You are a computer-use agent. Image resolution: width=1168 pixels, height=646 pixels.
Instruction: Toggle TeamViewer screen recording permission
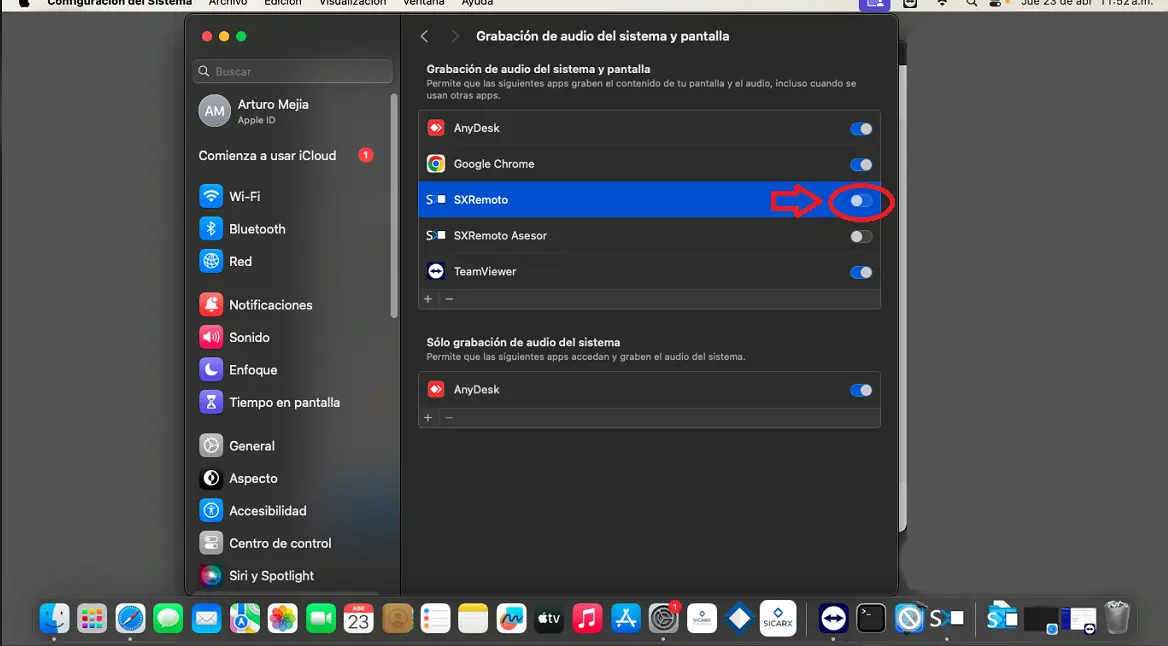coord(861,272)
